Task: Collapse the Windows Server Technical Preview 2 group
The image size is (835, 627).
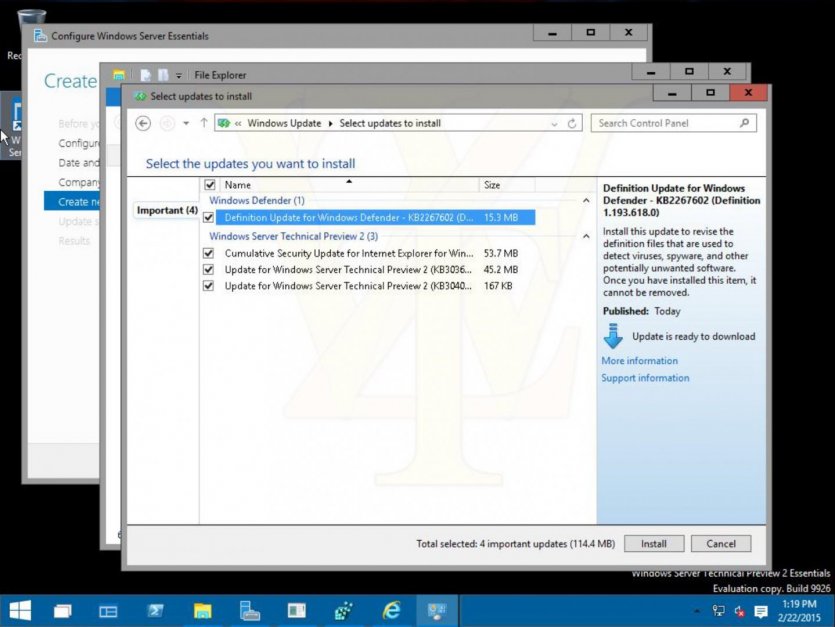Action: [x=586, y=236]
